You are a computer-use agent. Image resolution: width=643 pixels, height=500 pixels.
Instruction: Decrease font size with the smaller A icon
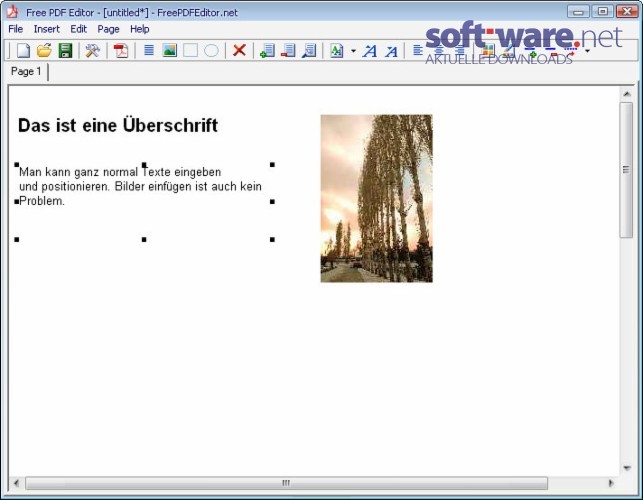[x=391, y=51]
